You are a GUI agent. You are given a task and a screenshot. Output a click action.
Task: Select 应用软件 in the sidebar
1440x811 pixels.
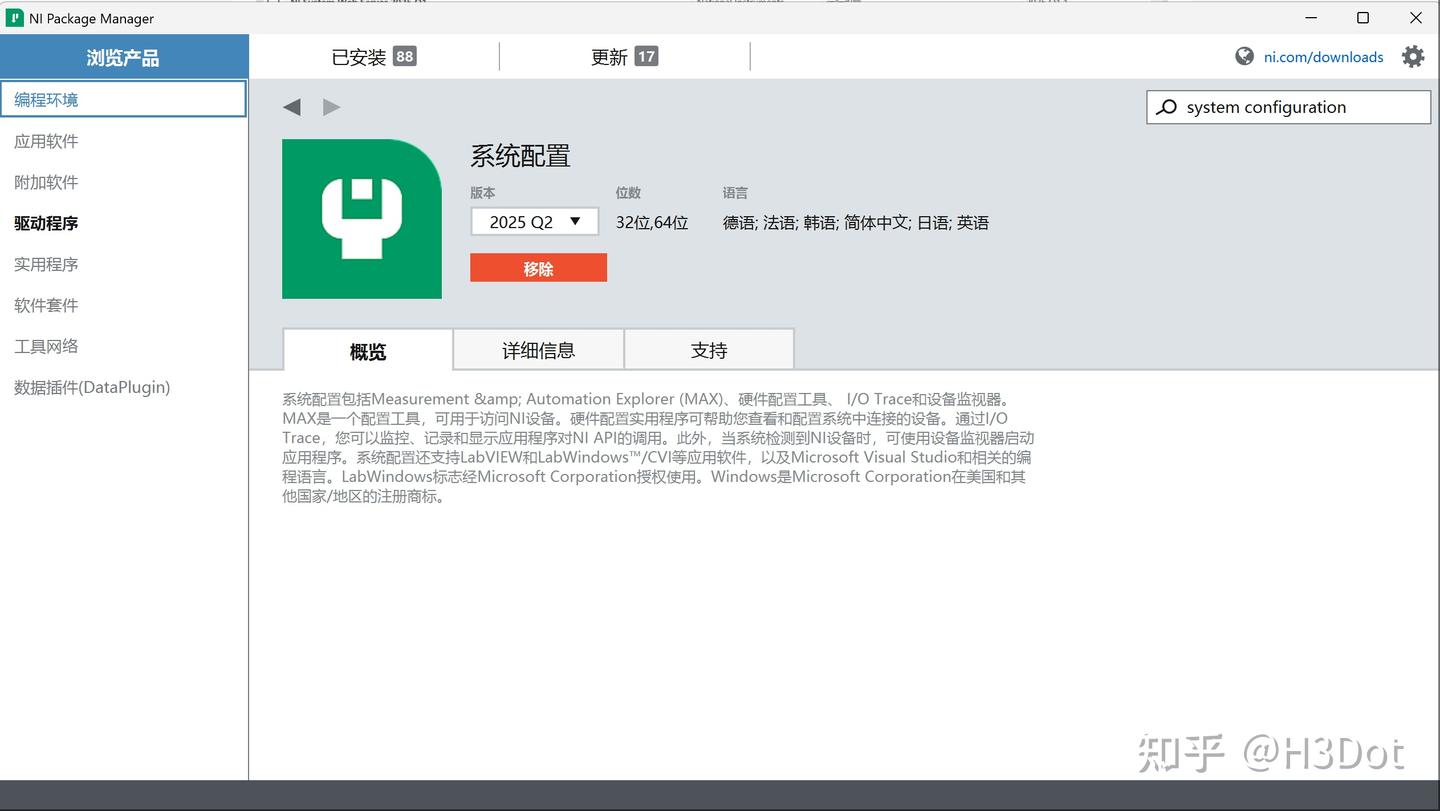(45, 140)
